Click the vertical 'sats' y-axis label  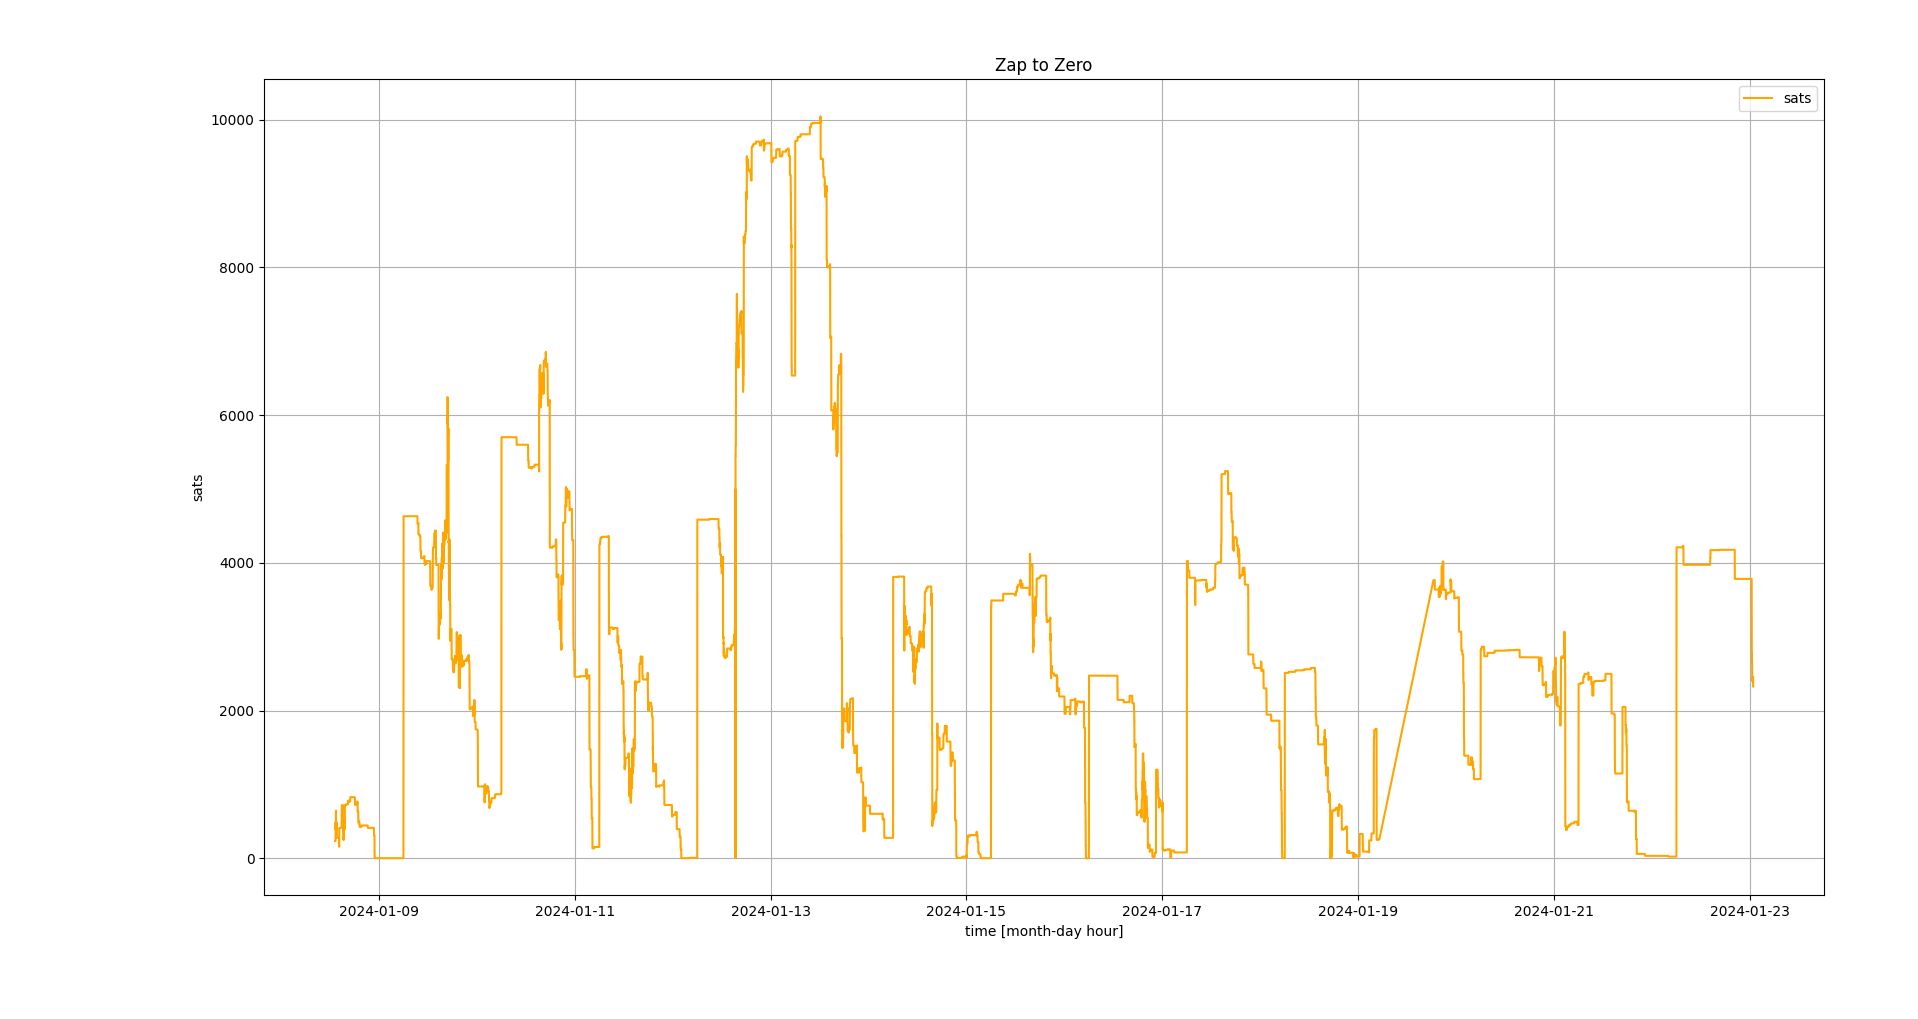[197, 488]
